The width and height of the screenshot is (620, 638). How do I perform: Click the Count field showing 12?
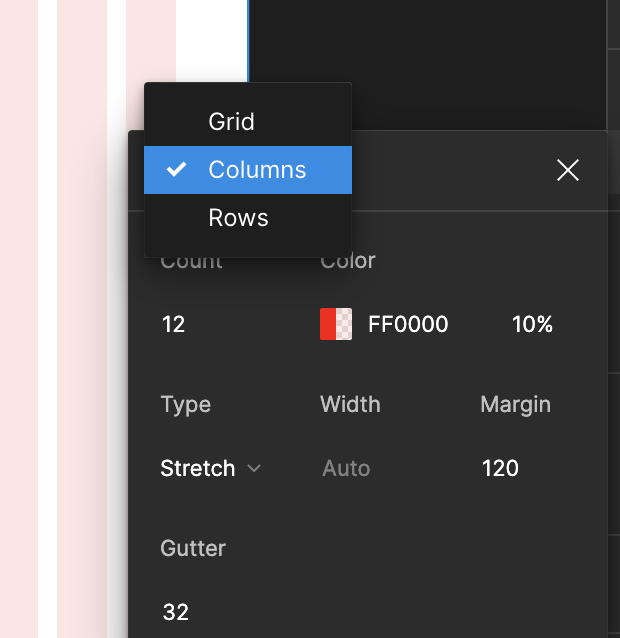click(174, 324)
